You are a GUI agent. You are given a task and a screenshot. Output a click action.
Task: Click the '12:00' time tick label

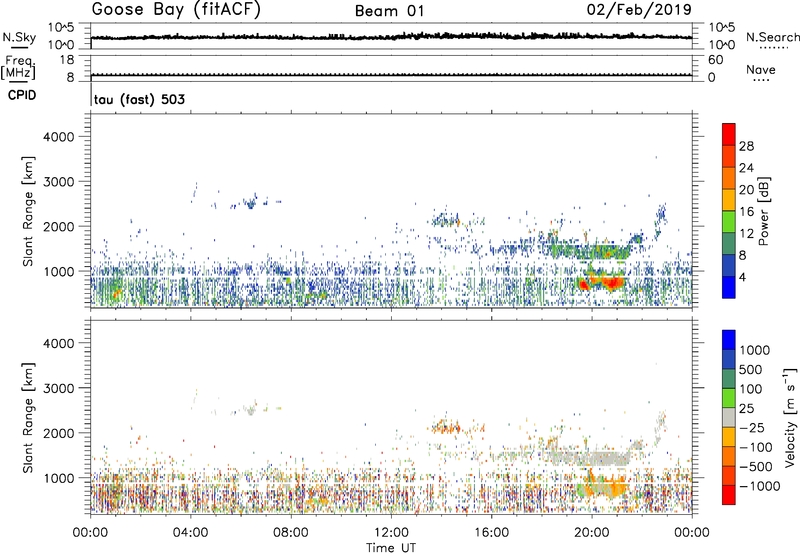pos(391,533)
